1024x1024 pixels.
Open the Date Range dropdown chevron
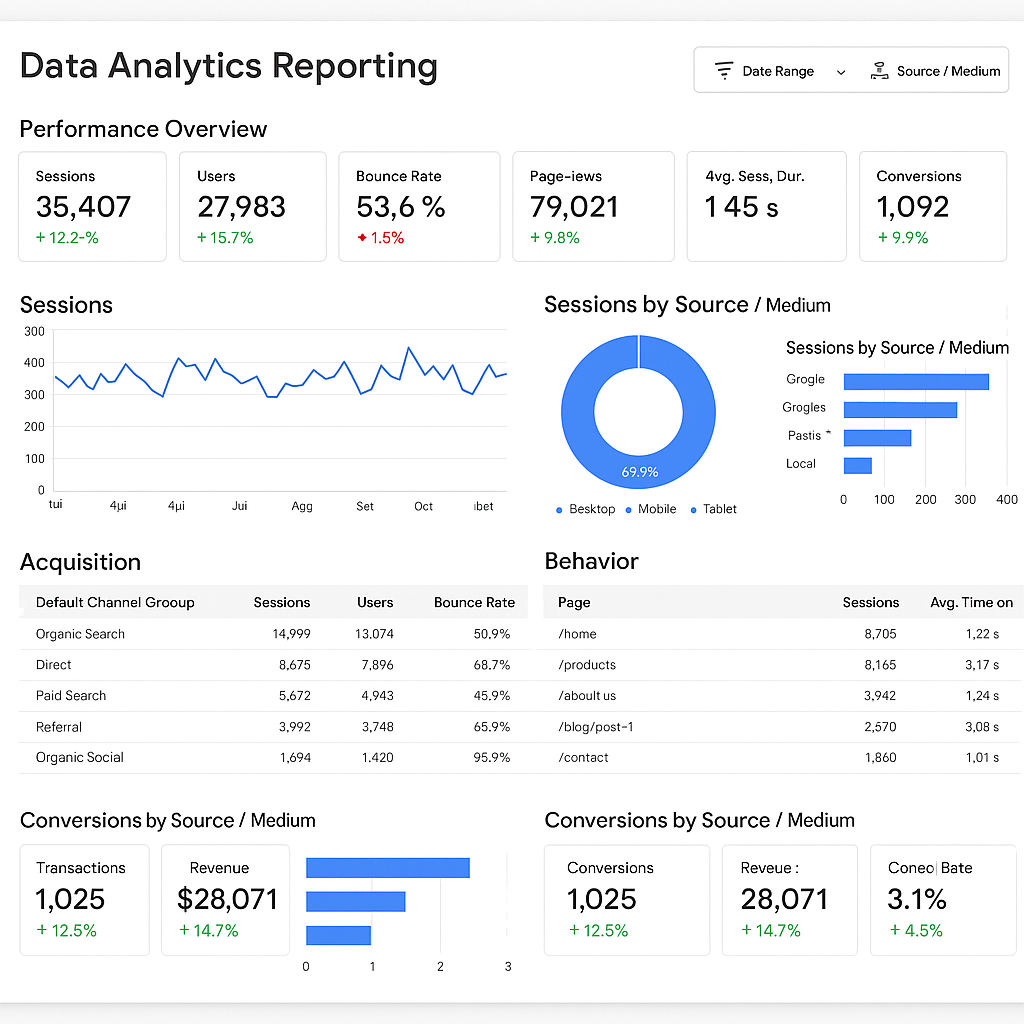(840, 72)
